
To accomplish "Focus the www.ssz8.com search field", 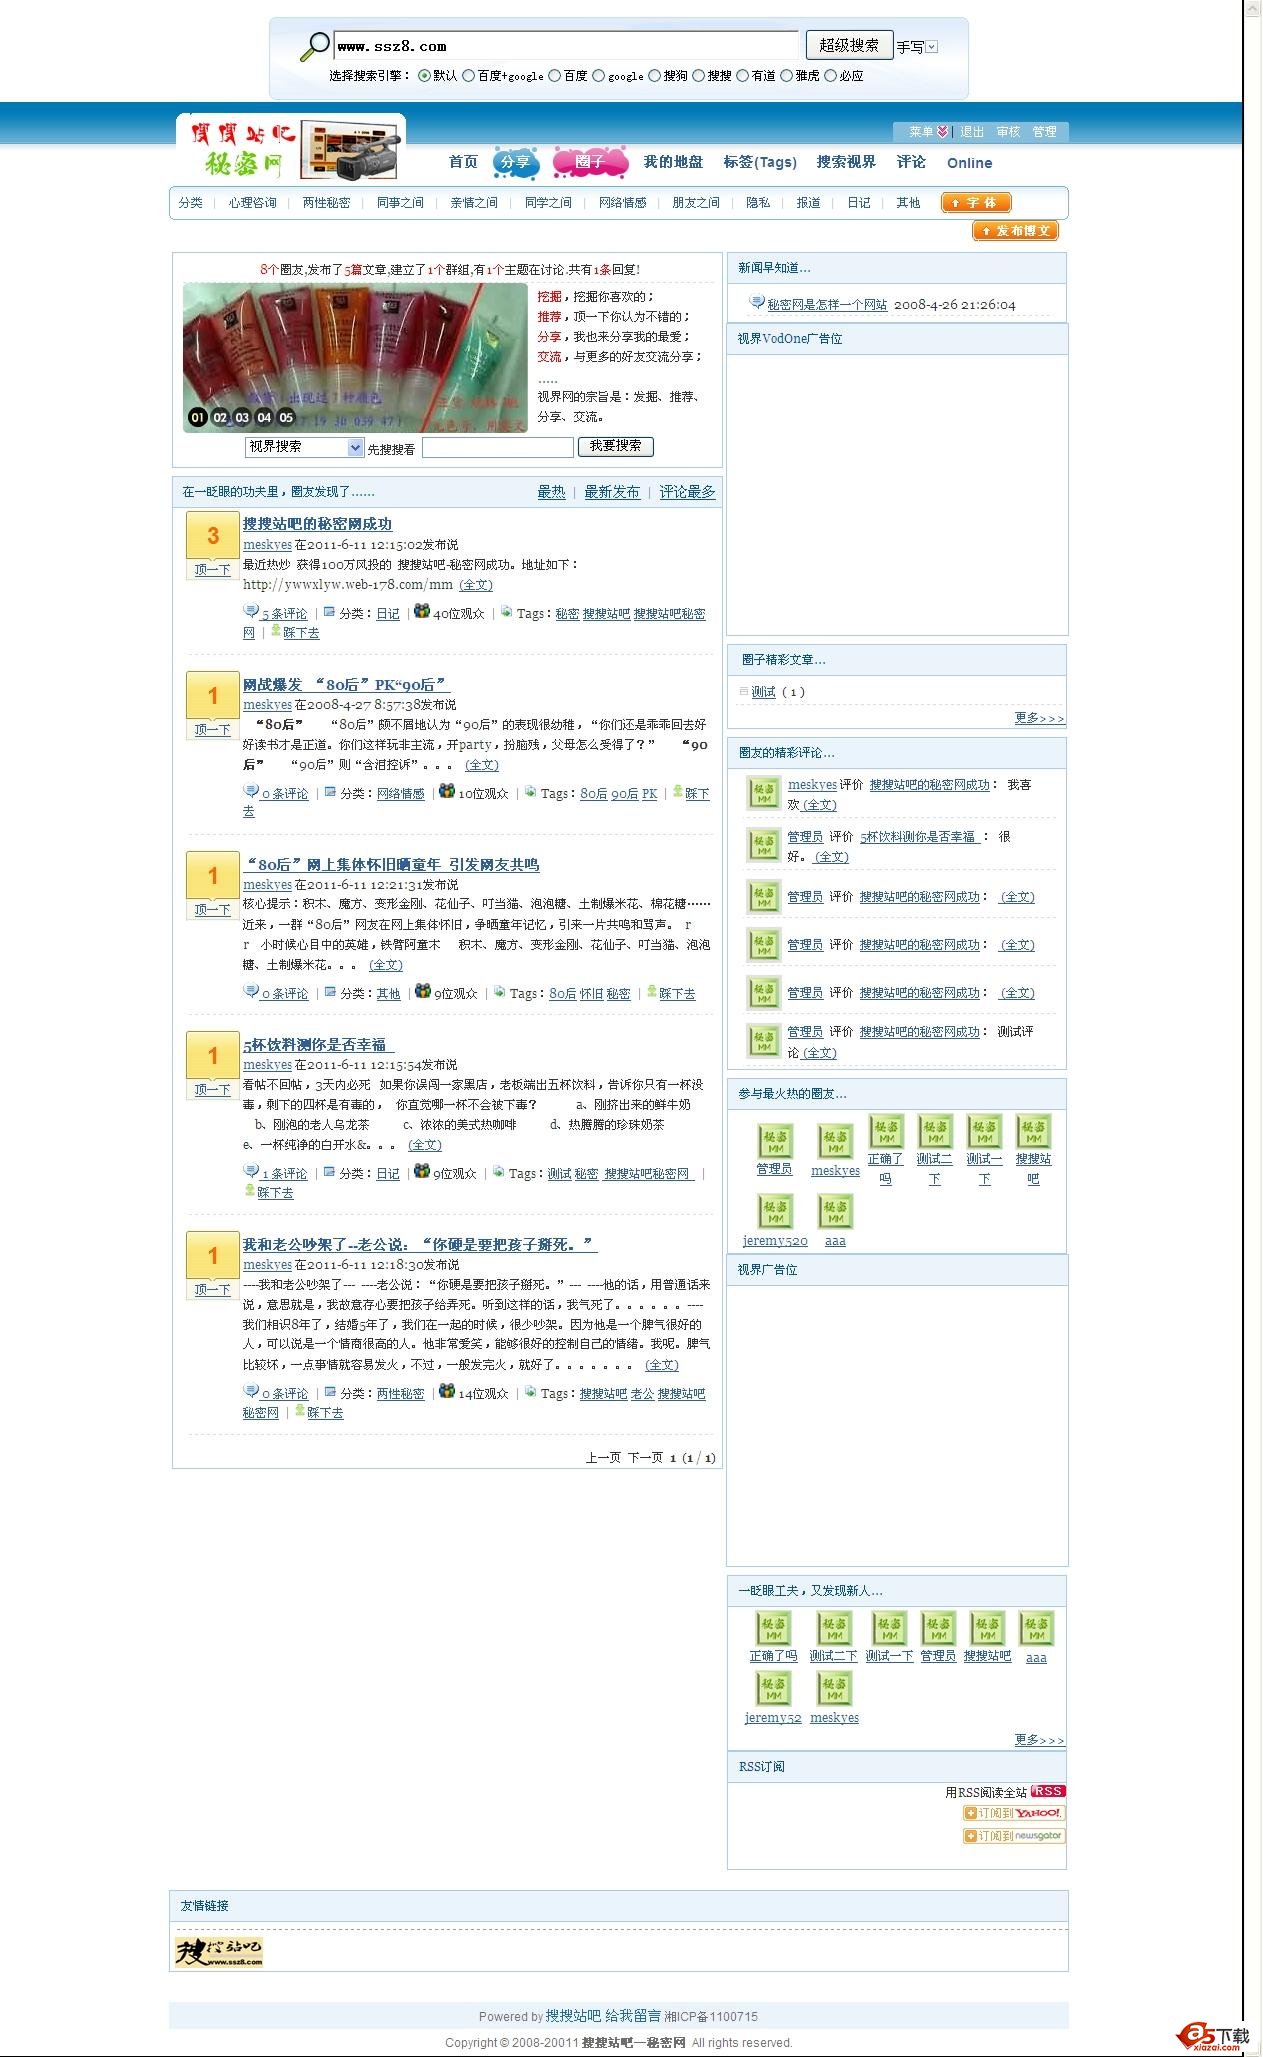I will (x=567, y=46).
